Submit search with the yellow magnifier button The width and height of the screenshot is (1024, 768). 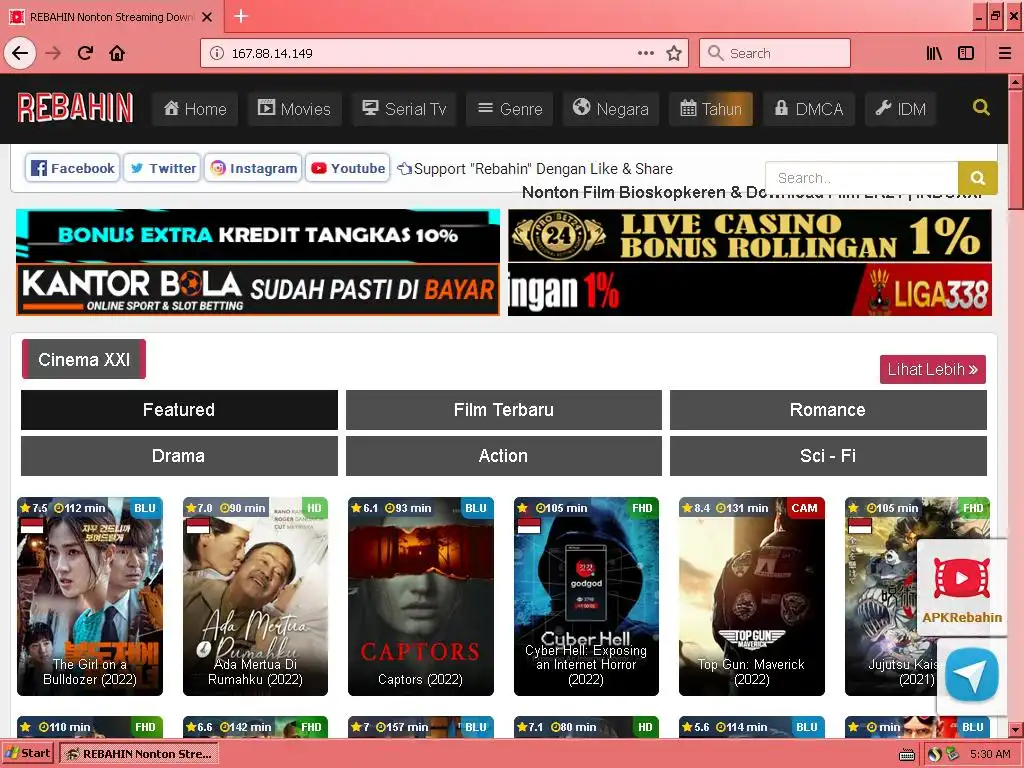pyautogui.click(x=978, y=178)
